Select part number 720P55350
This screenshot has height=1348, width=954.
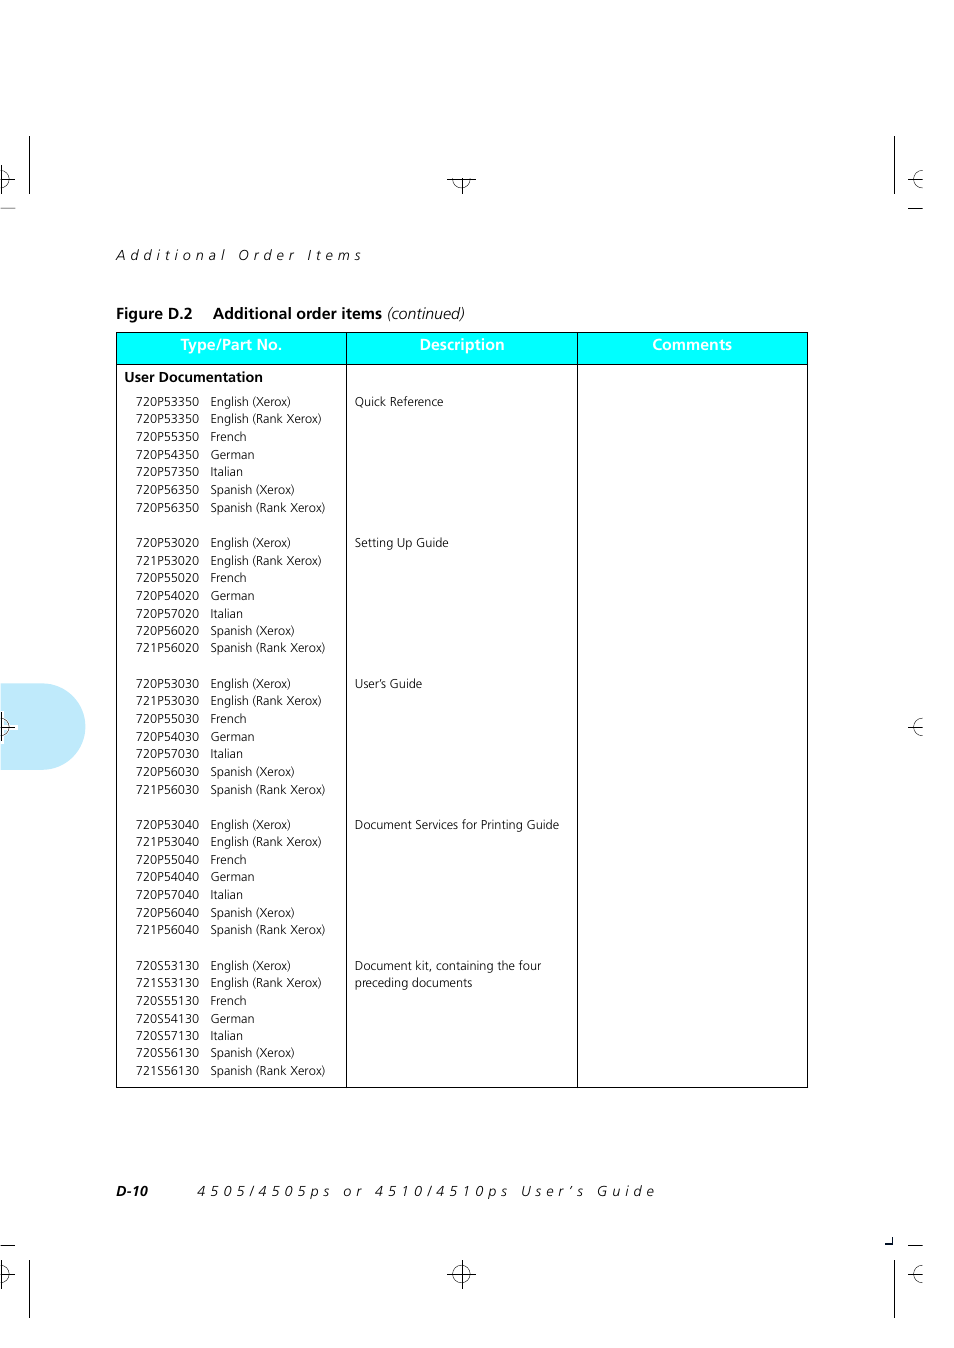(167, 437)
